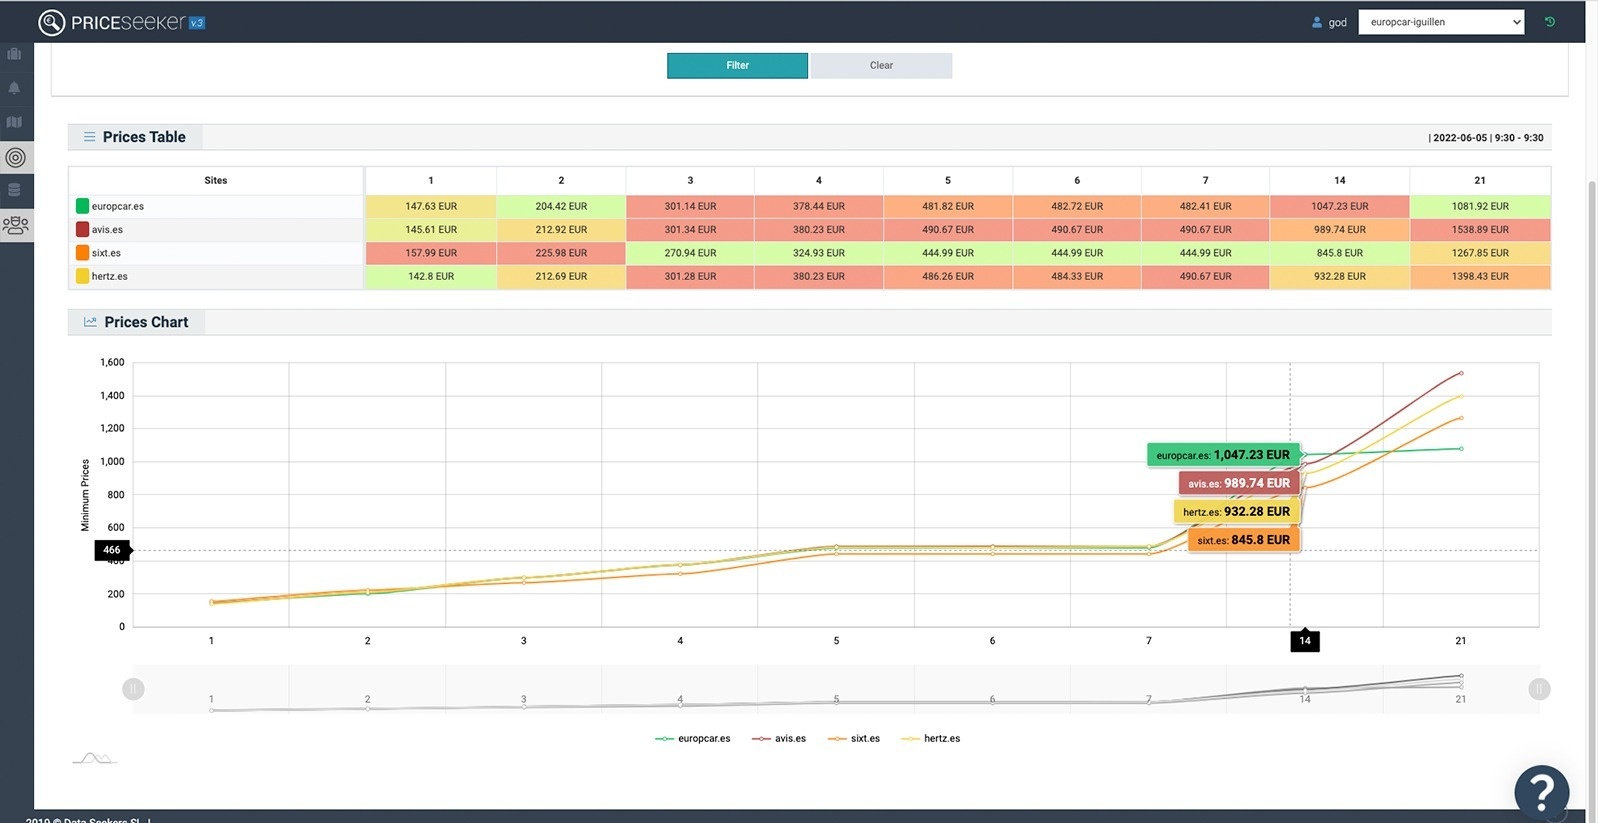The image size is (1598, 823).
Task: Click europcar.es 1,047.23 EUR chart tooltip
Action: (1222, 455)
